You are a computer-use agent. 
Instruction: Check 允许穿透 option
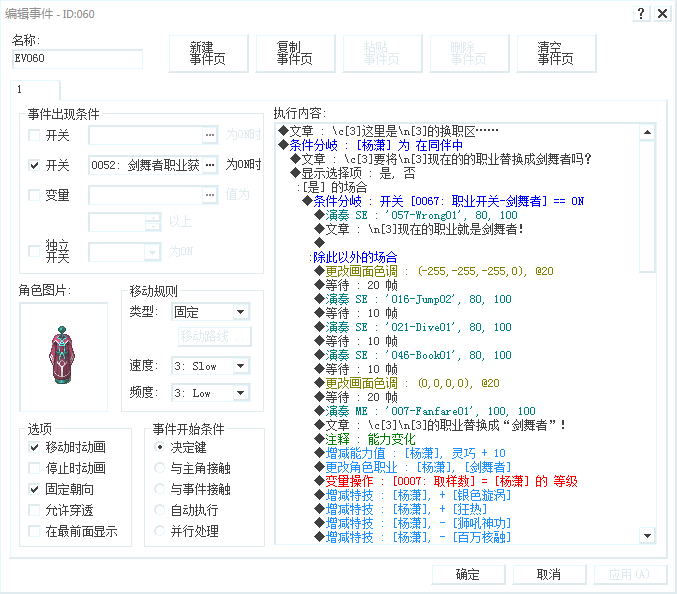pyautogui.click(x=34, y=510)
